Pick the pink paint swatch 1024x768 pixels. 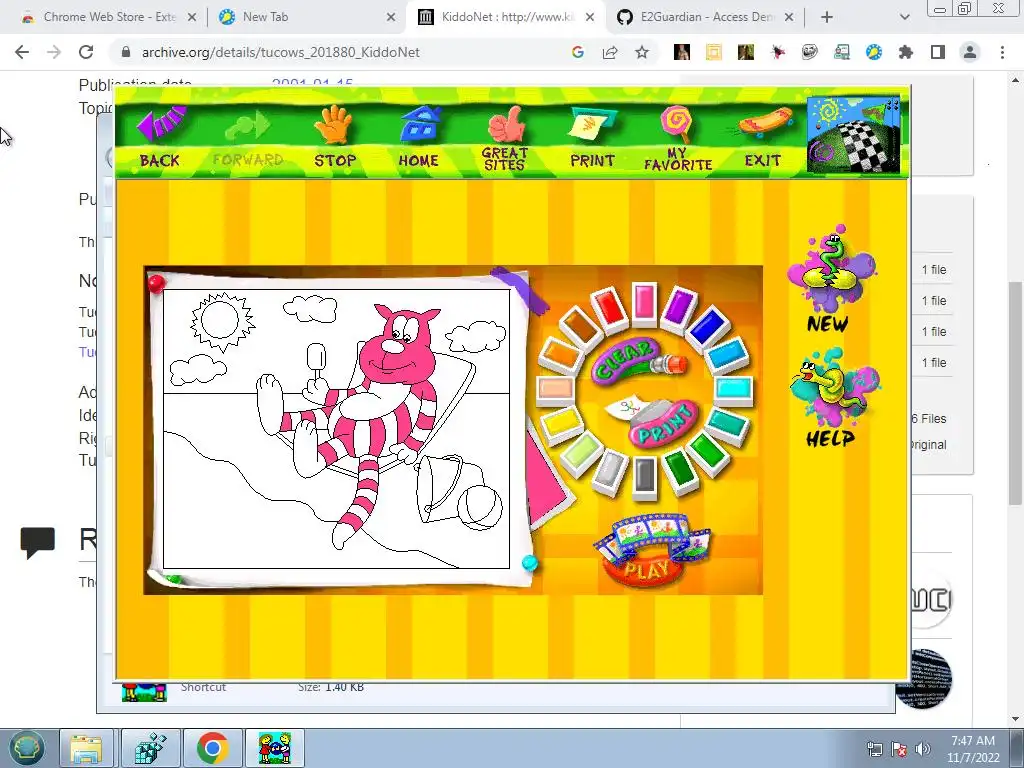pyautogui.click(x=645, y=302)
